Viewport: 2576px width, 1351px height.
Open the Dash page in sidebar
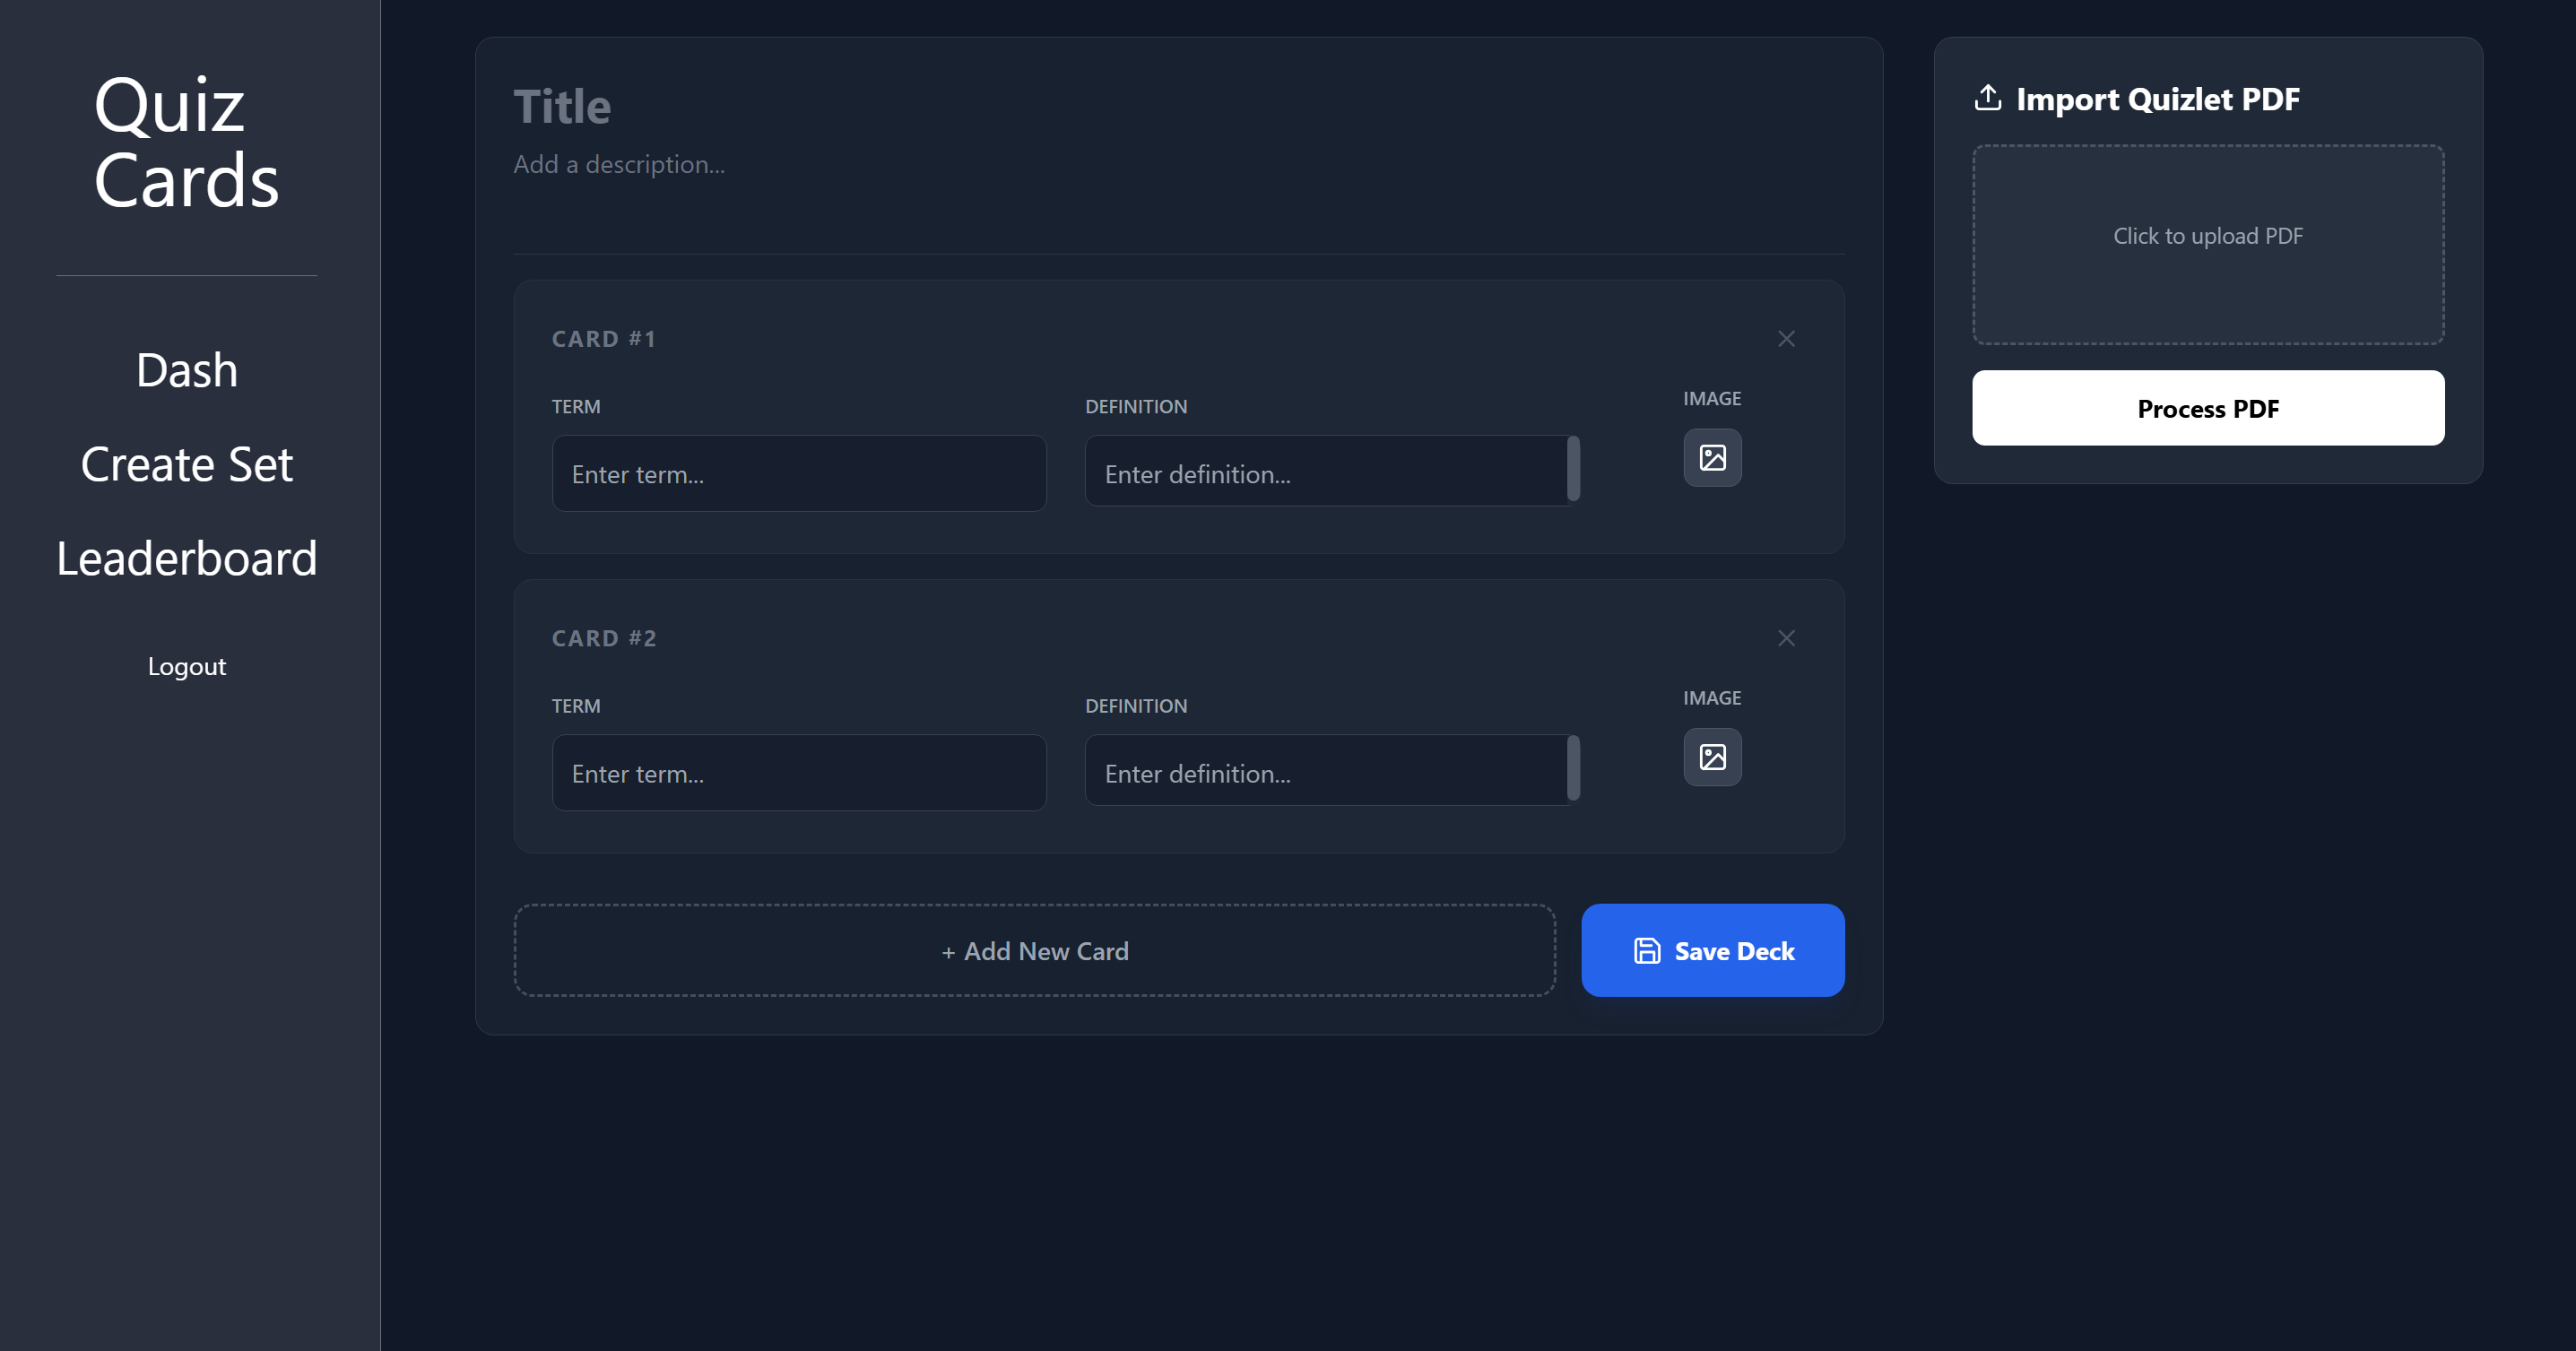click(187, 370)
